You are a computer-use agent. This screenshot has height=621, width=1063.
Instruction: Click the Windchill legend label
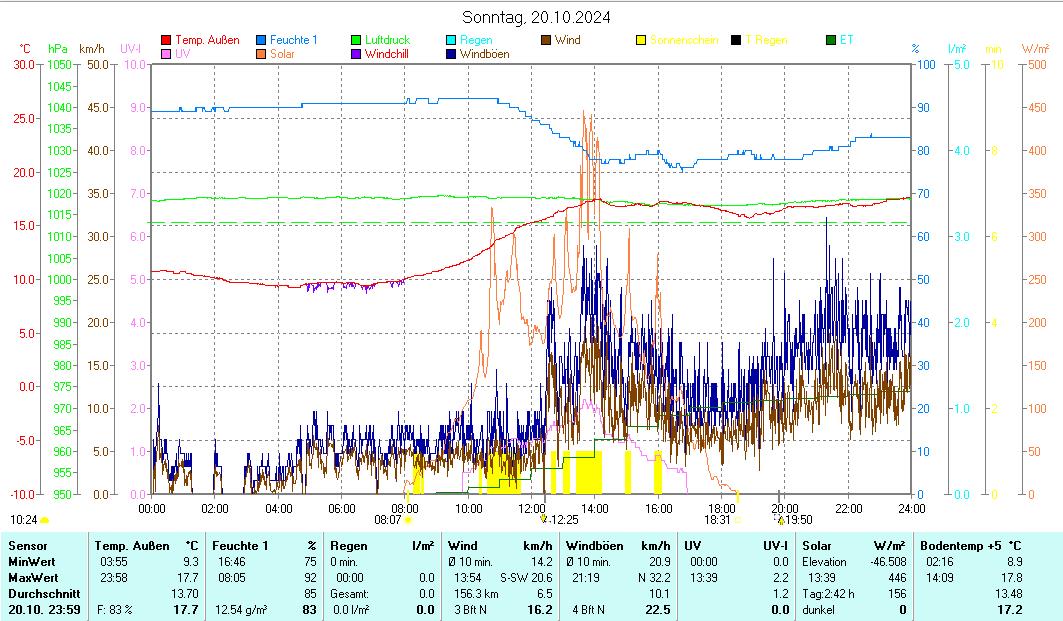click(x=386, y=54)
